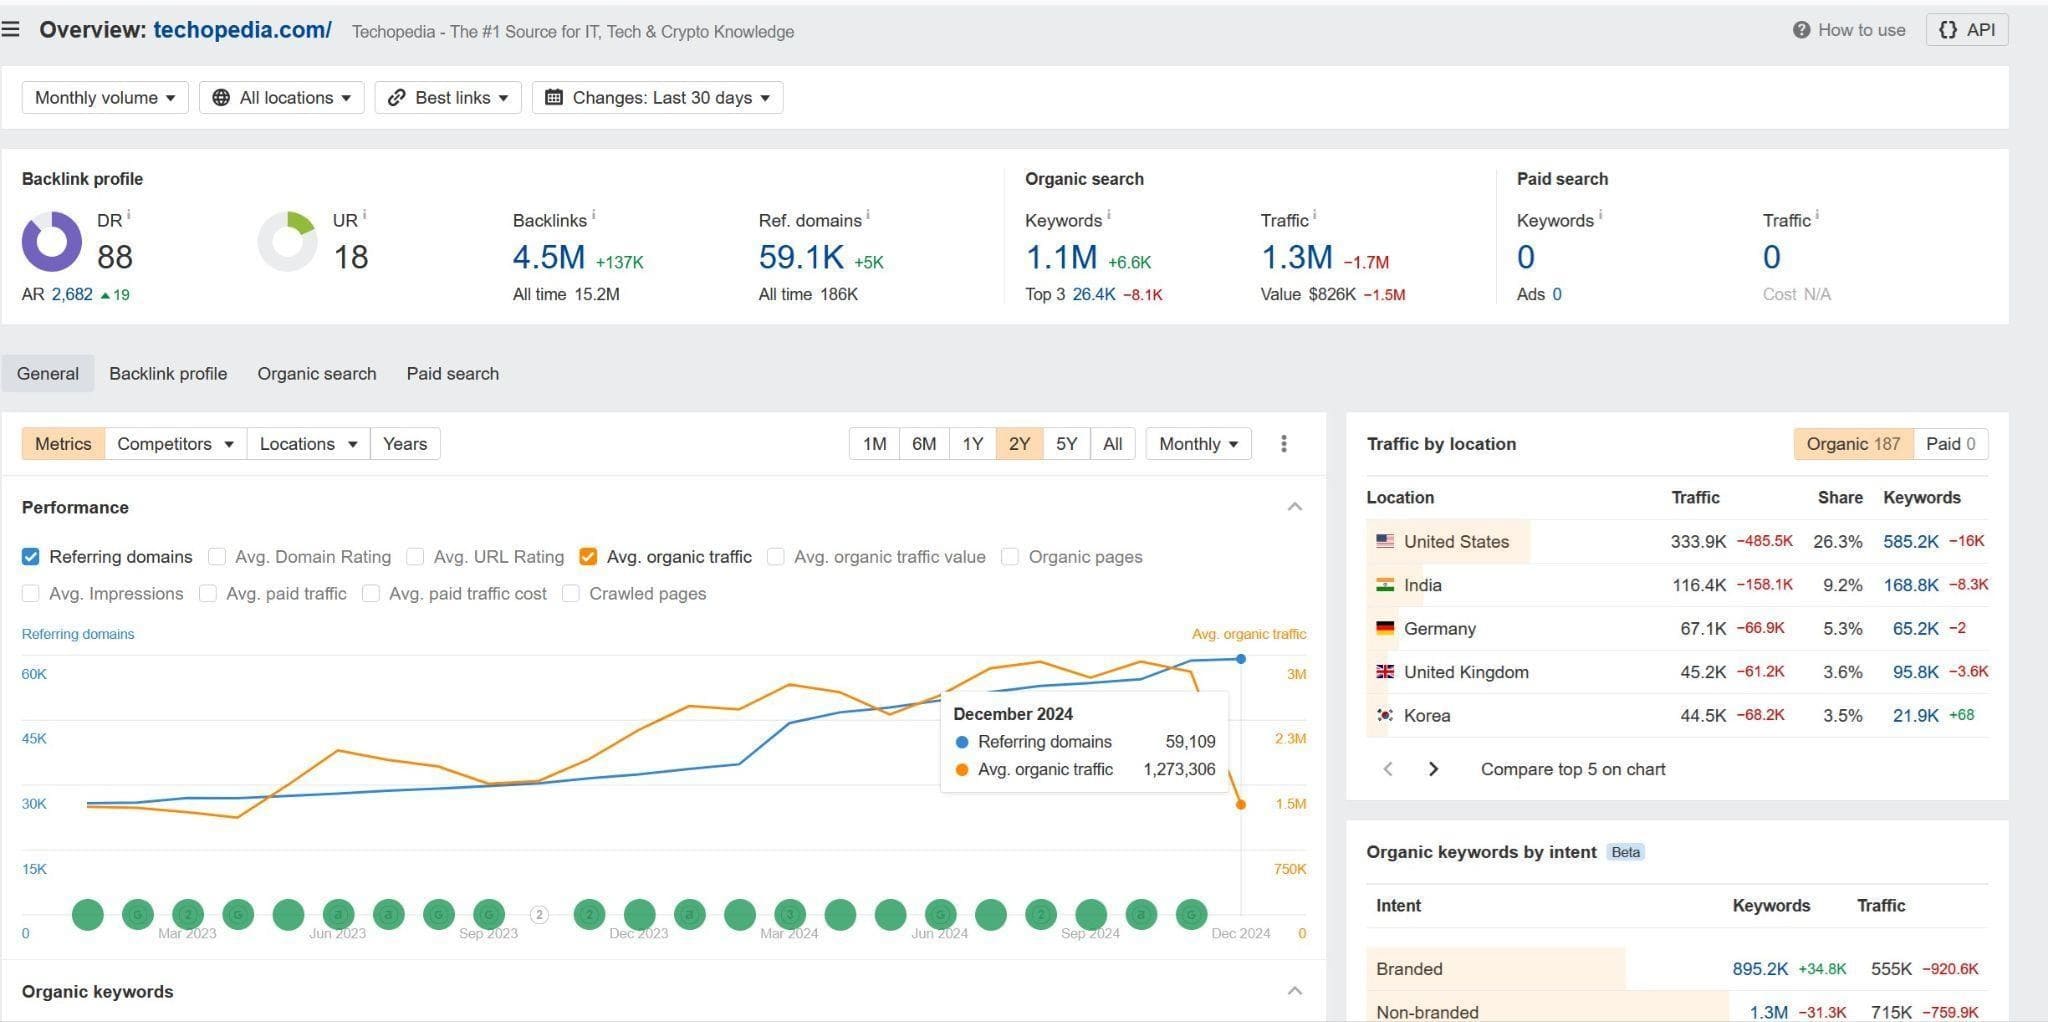Viewport: 2048px width, 1022px height.
Task: Go to next traffic locations page arrow
Action: pos(1433,769)
